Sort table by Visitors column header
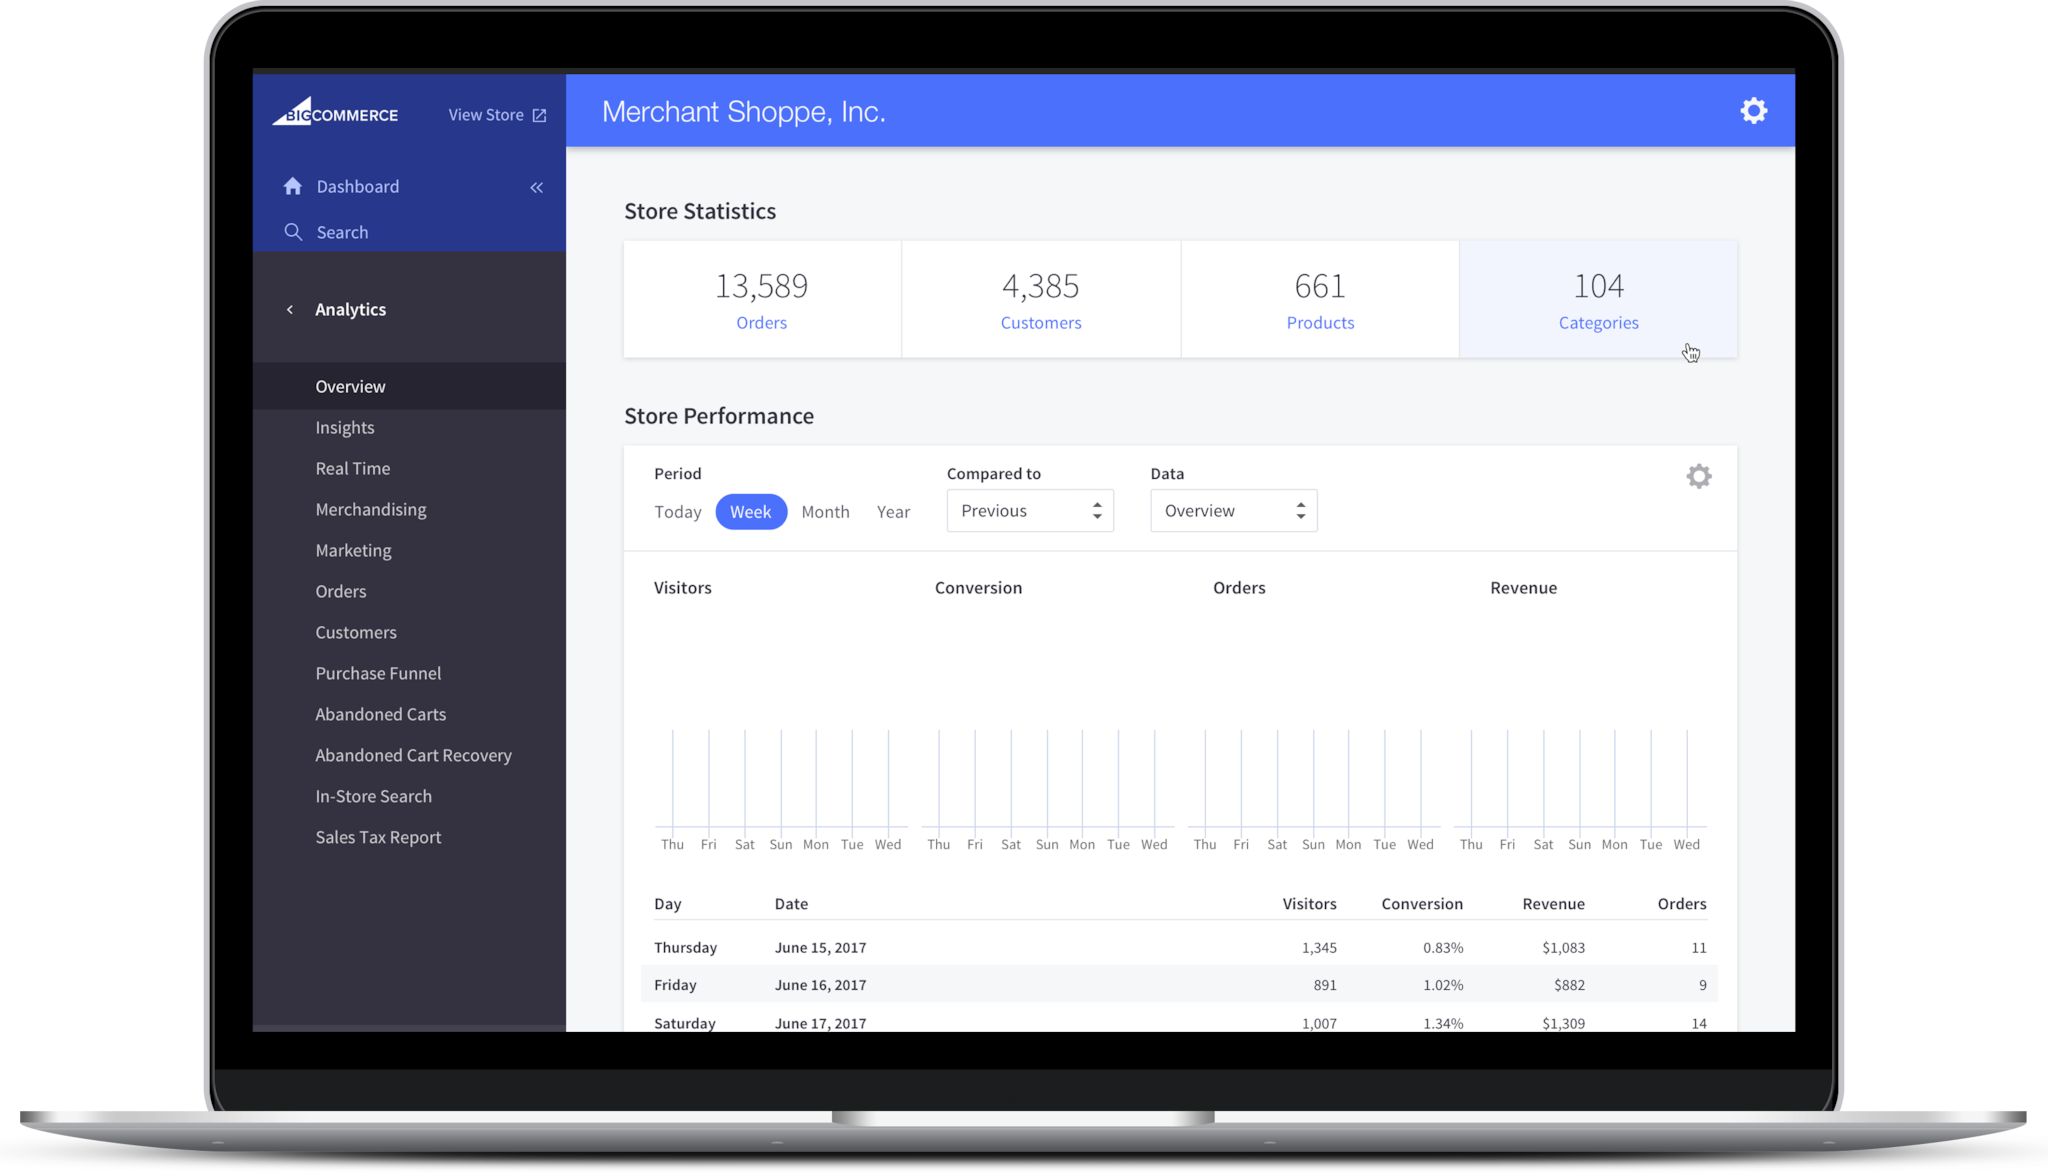The image size is (2048, 1173). point(1310,904)
